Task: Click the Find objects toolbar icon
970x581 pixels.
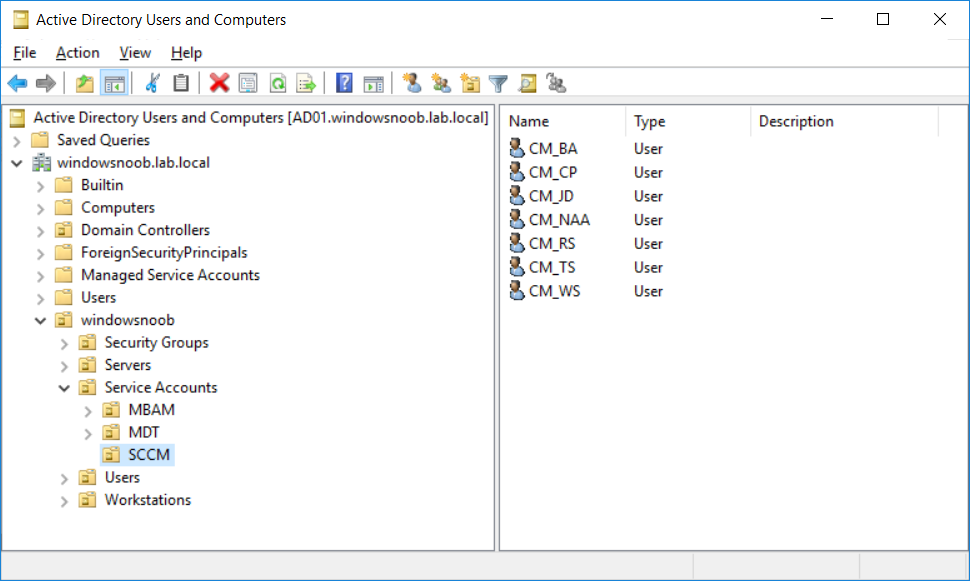Action: coord(527,83)
